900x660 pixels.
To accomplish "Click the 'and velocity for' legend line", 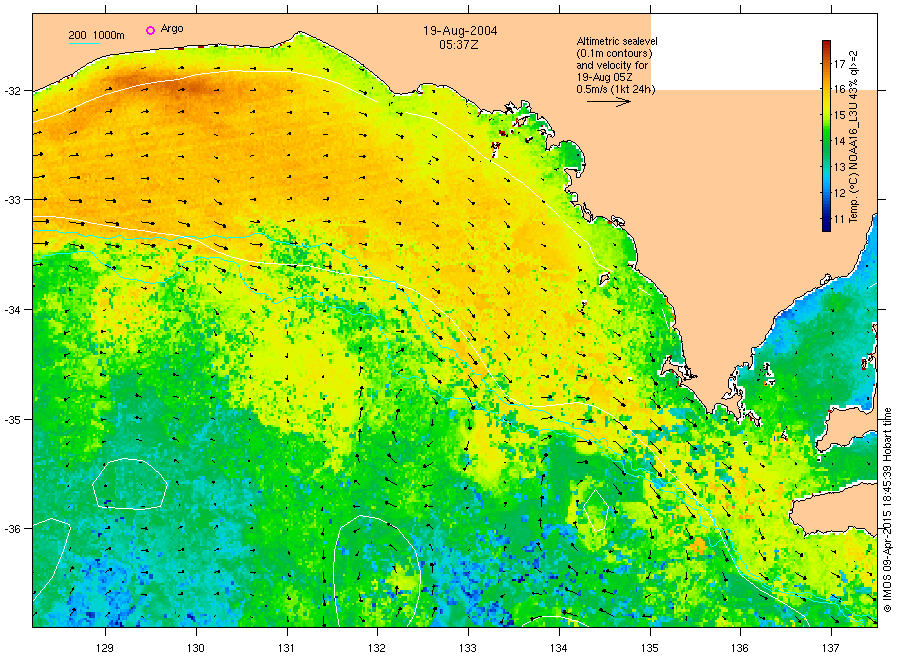I will (x=612, y=65).
